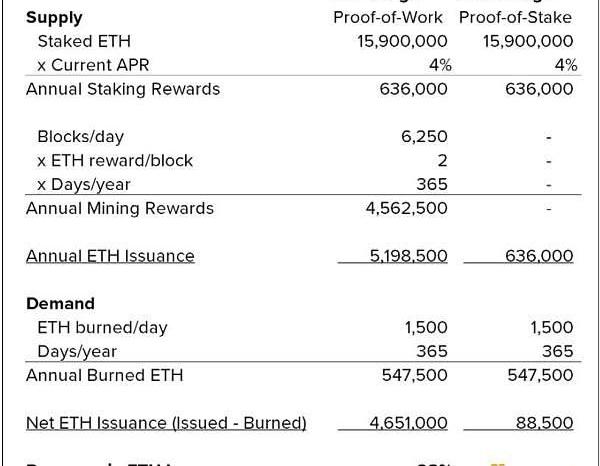This screenshot has width=600, height=466.
Task: Select the 6,250 Blocks/day value
Action: [x=424, y=137]
